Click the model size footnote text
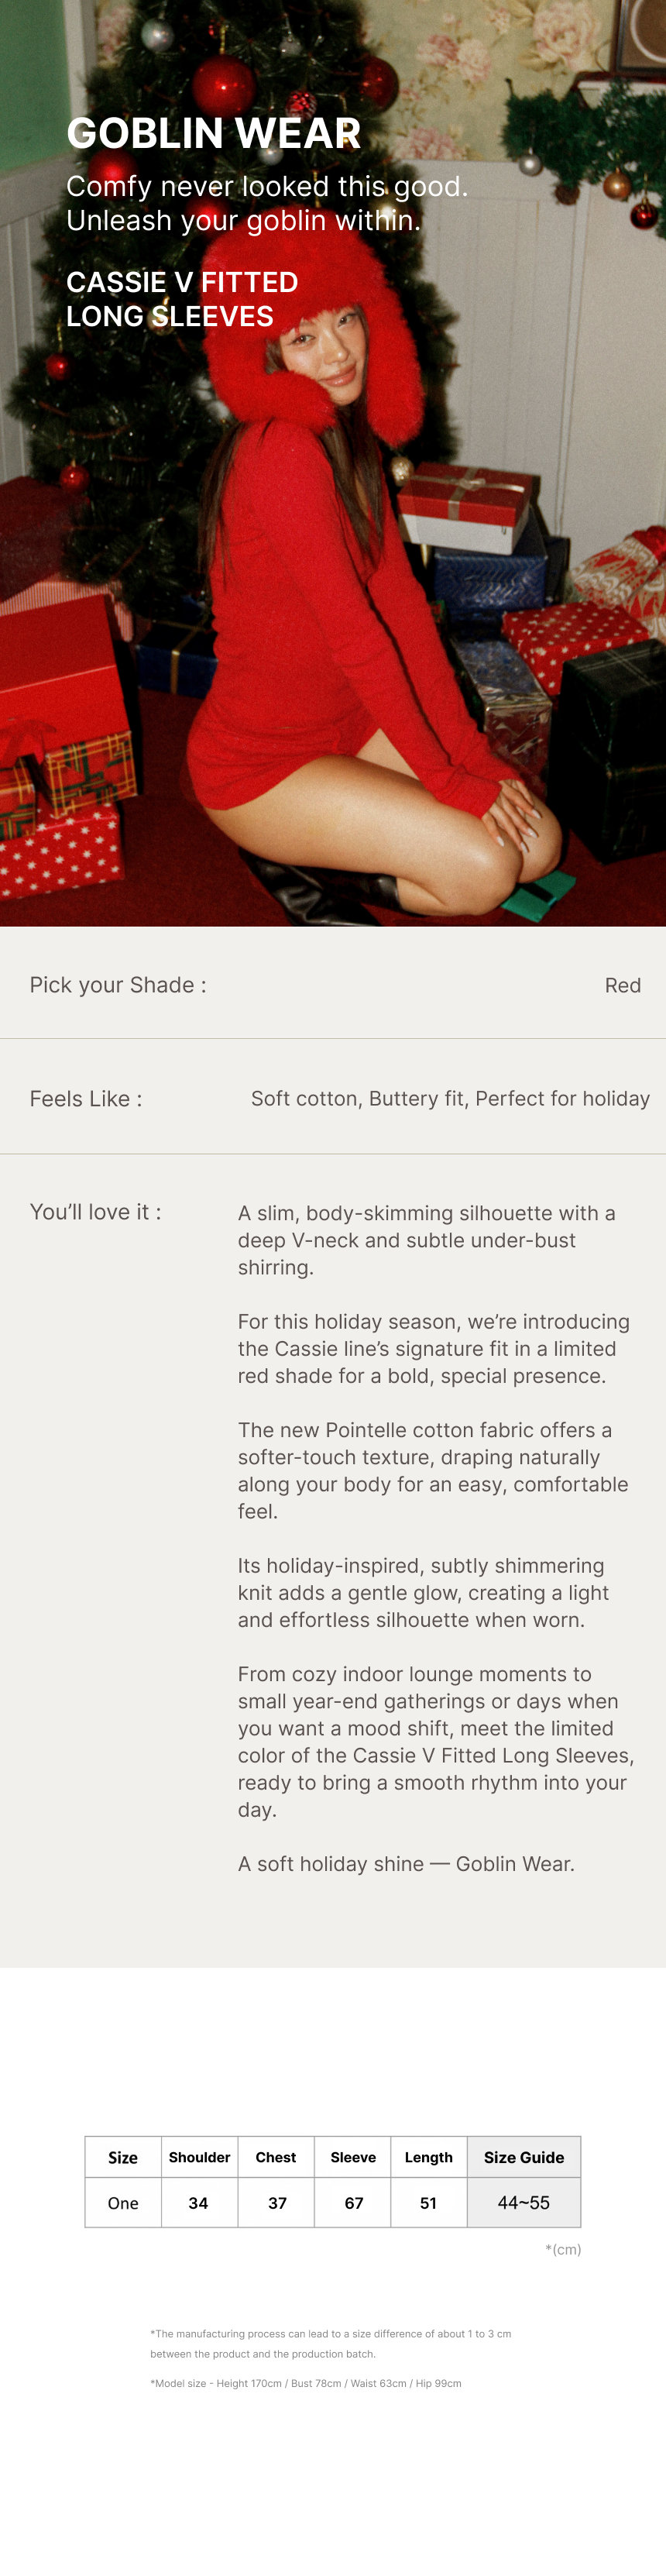 click(306, 2384)
